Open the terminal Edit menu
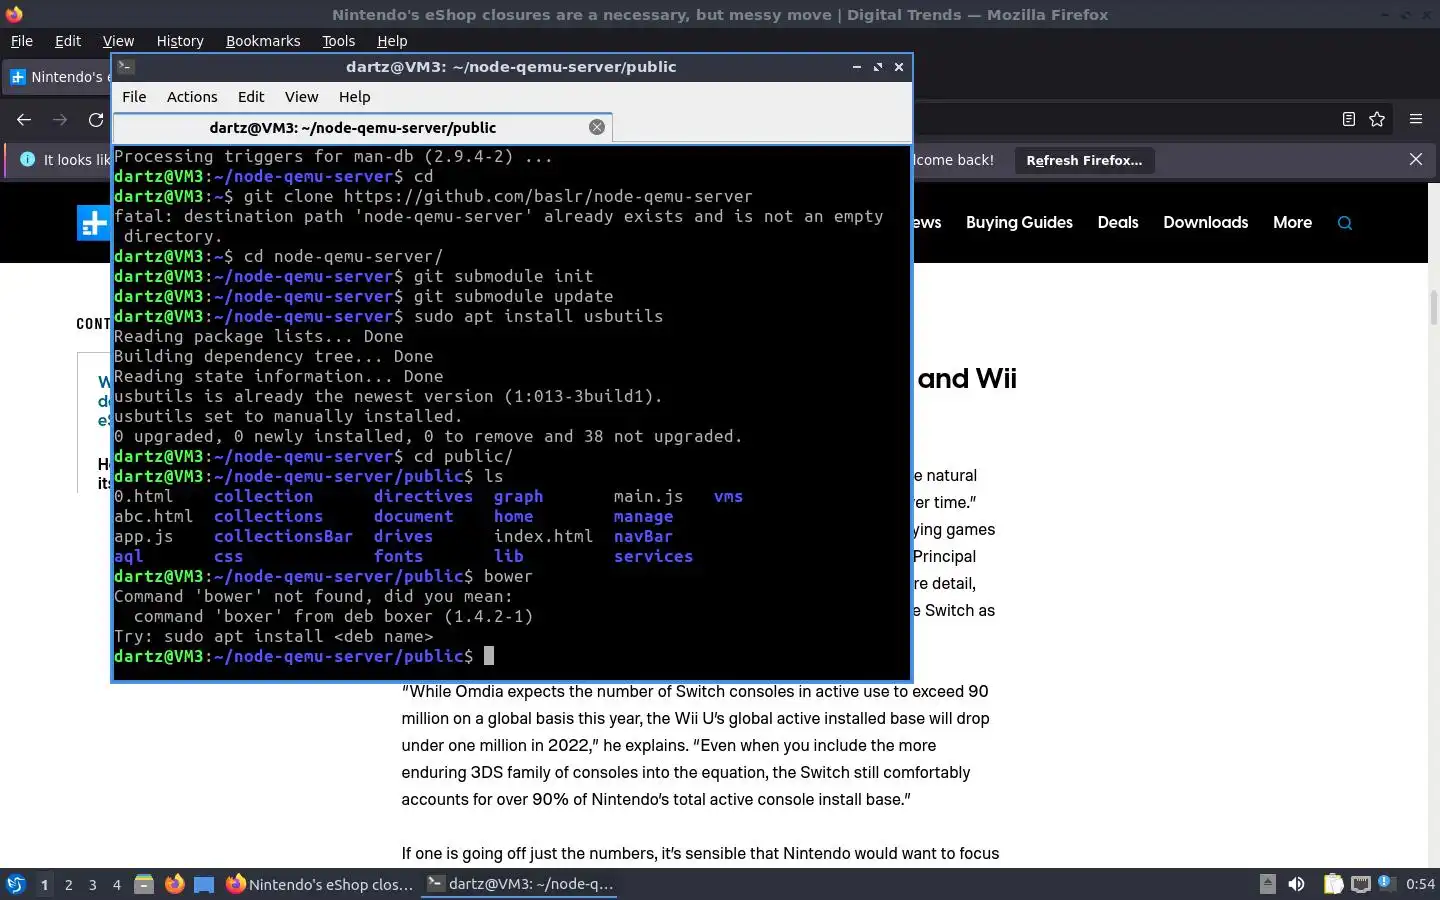 pos(251,97)
